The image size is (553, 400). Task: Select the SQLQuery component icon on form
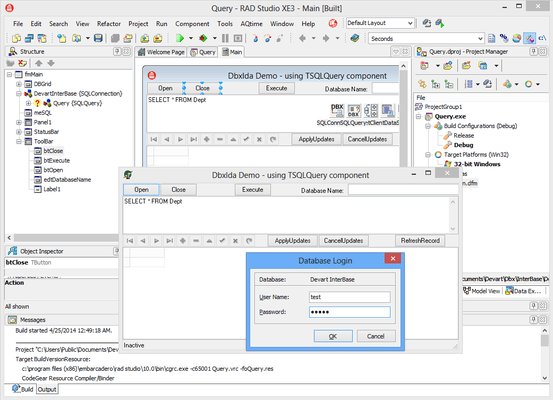pos(354,110)
